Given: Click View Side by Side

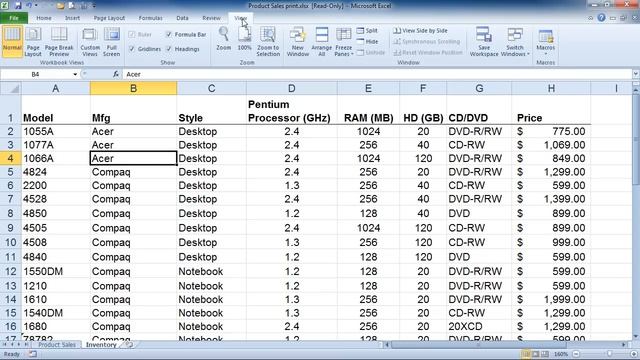Looking at the screenshot, I should pyautogui.click(x=420, y=31).
